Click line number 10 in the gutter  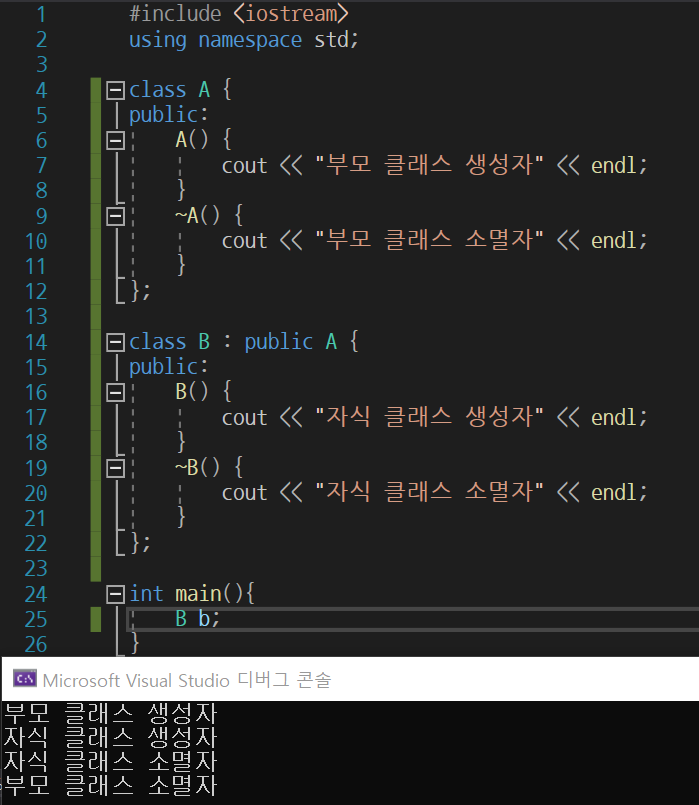[36, 241]
